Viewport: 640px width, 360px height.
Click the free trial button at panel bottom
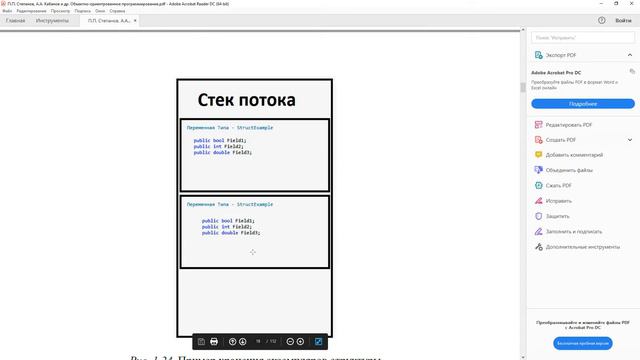[x=583, y=343]
